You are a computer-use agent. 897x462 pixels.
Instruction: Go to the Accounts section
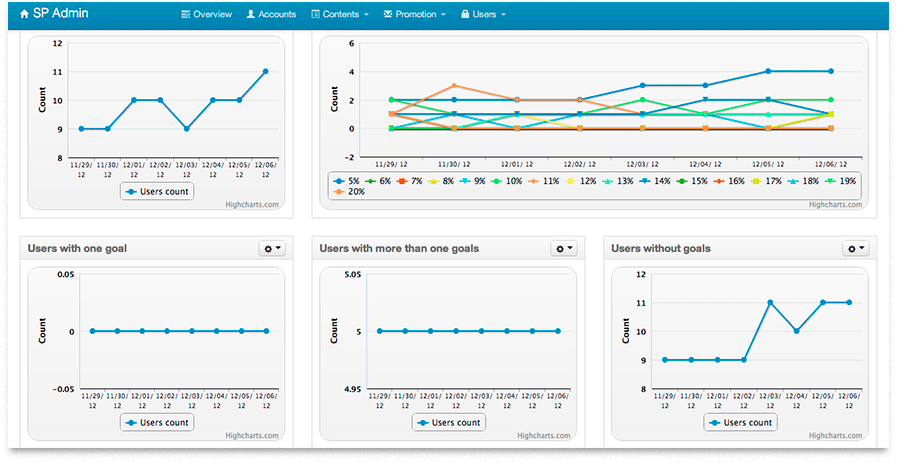coord(271,15)
